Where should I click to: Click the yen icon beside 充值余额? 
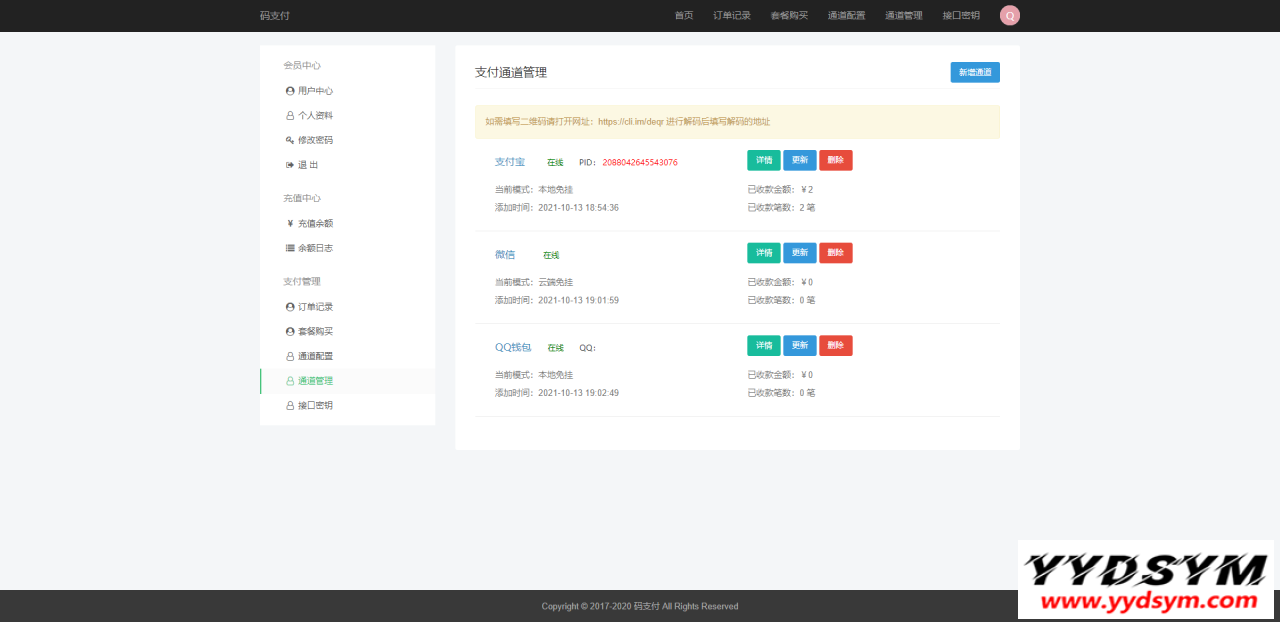click(x=290, y=224)
